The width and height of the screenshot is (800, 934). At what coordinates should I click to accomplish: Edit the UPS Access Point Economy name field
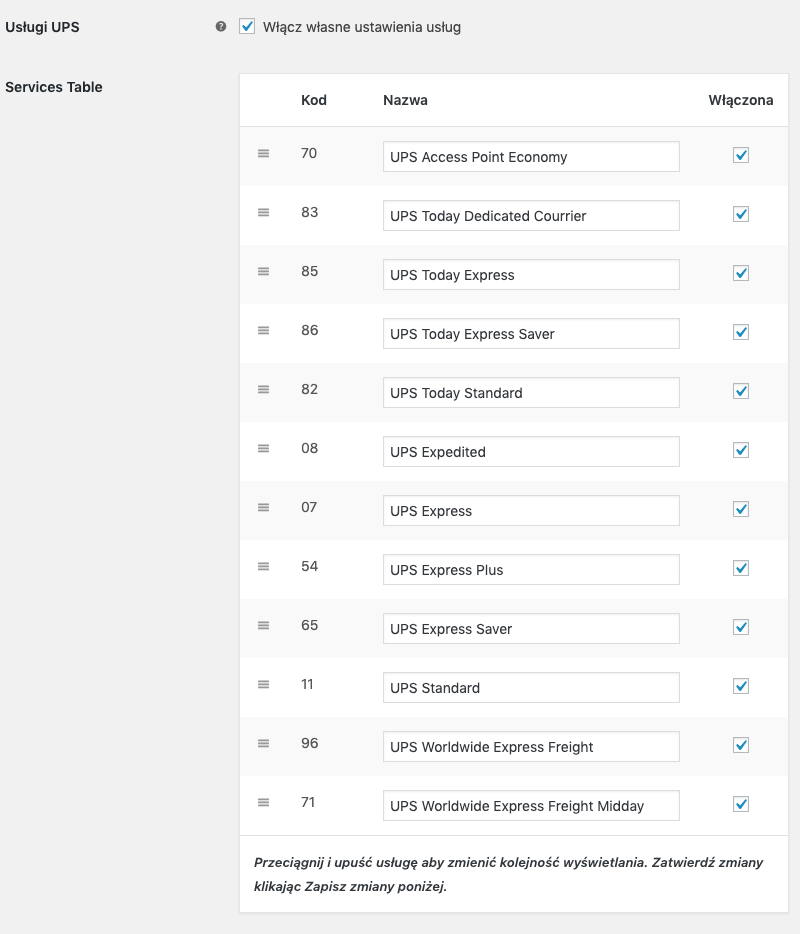click(x=531, y=157)
